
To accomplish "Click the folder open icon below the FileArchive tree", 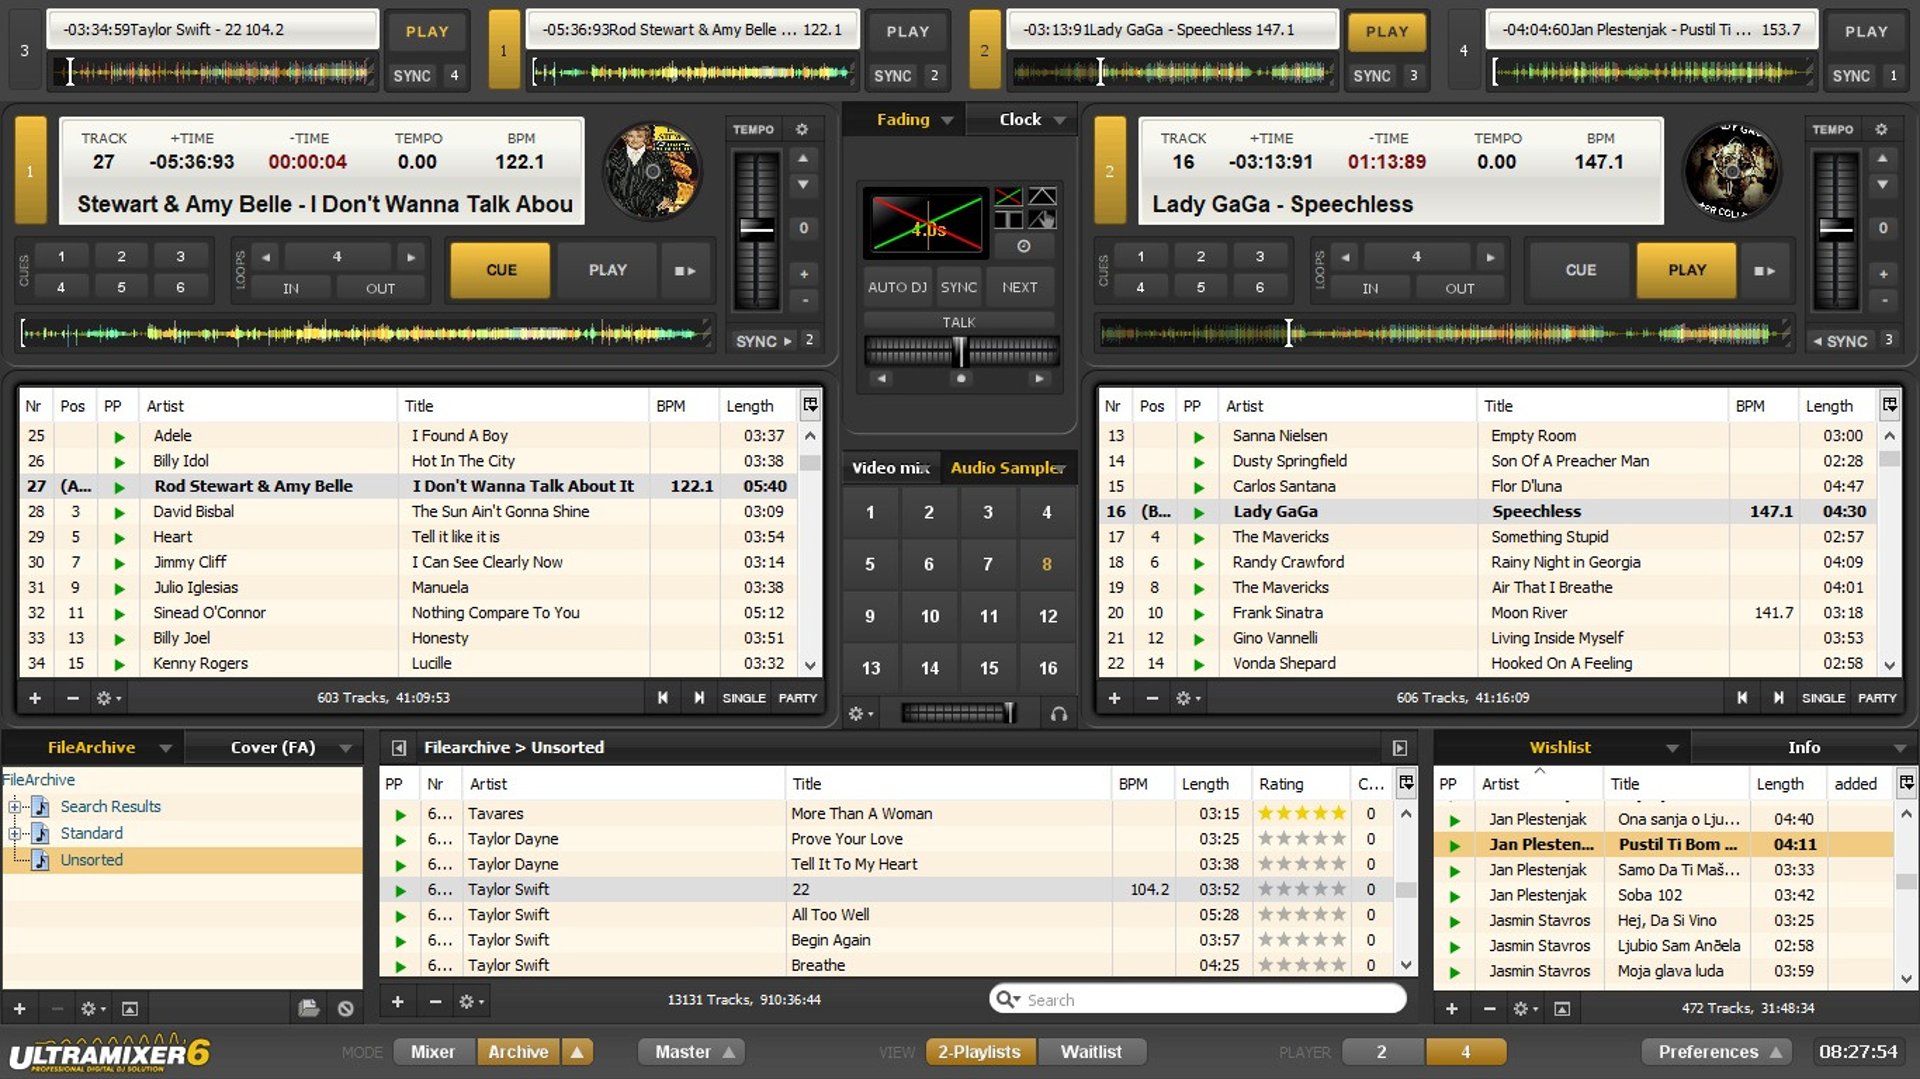I will (308, 1008).
